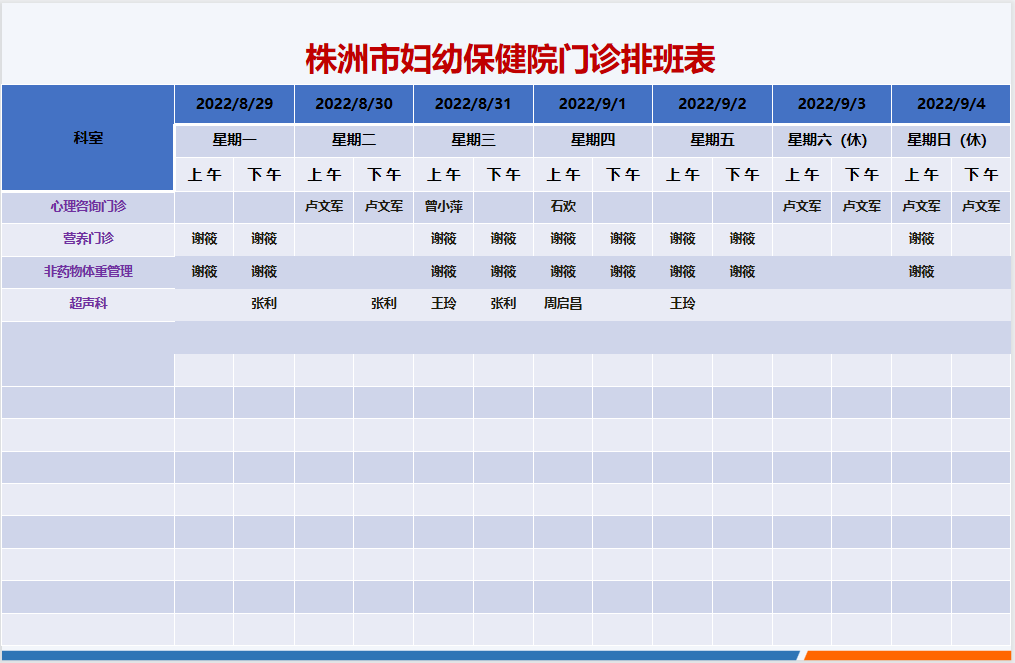Screen dimensions: 1015x663
Task: Select the 营养门诊 department row label
Action: (88, 239)
